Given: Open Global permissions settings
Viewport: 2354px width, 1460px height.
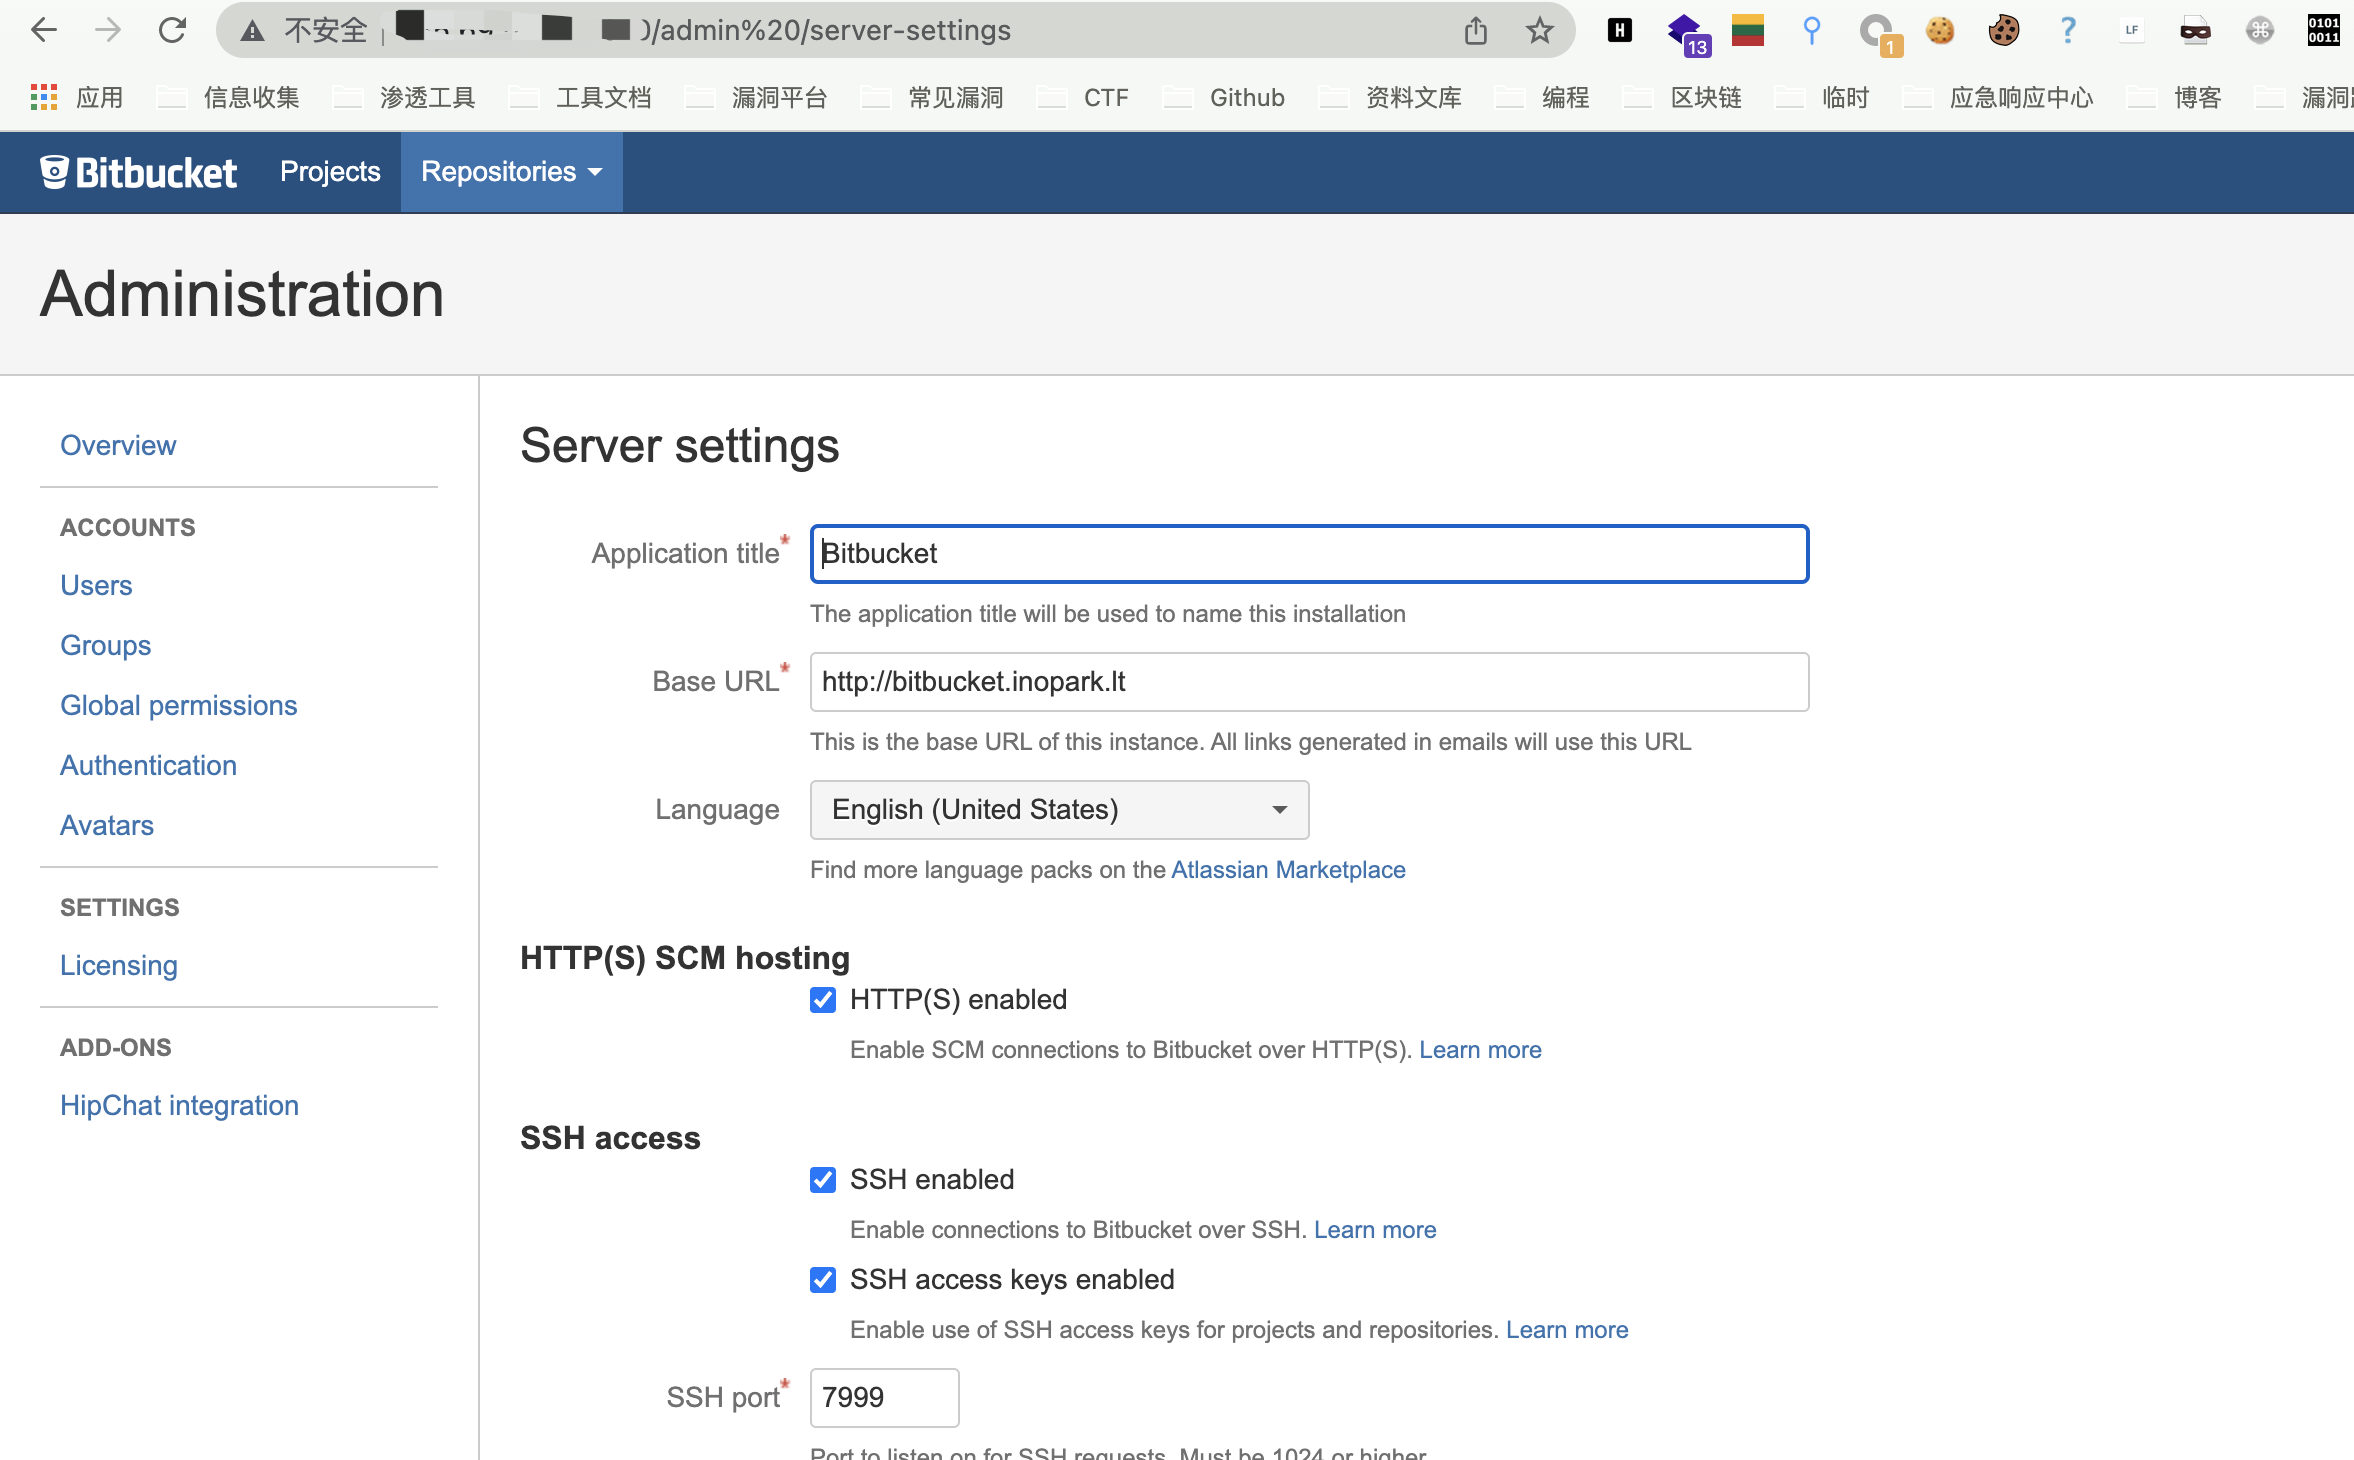Looking at the screenshot, I should pos(179,706).
